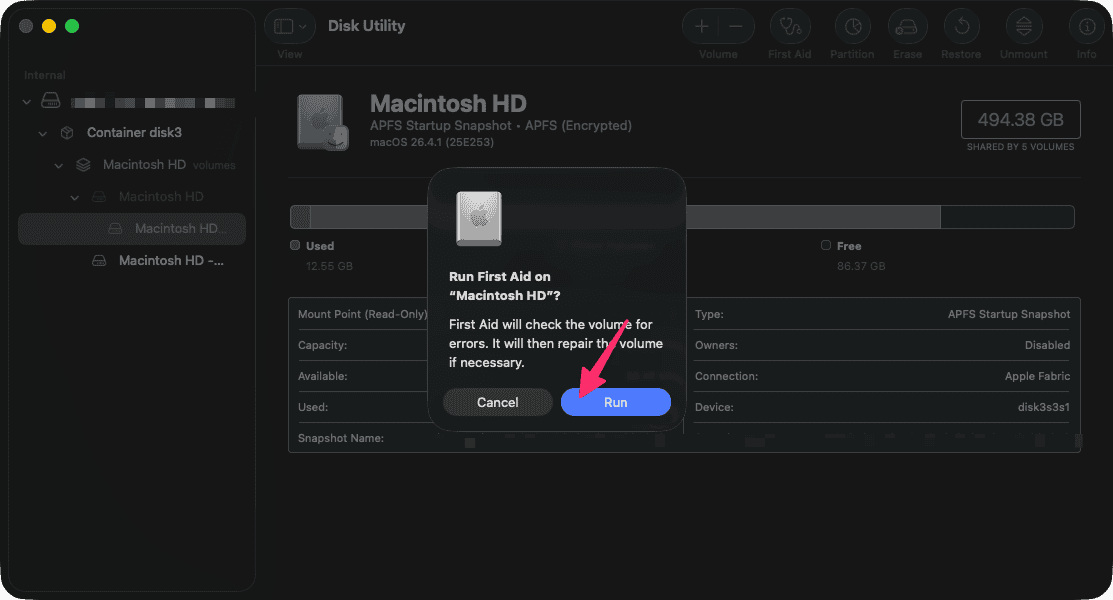The height and width of the screenshot is (600, 1113).
Task: Remove a volume with the minus icon
Action: pos(735,25)
